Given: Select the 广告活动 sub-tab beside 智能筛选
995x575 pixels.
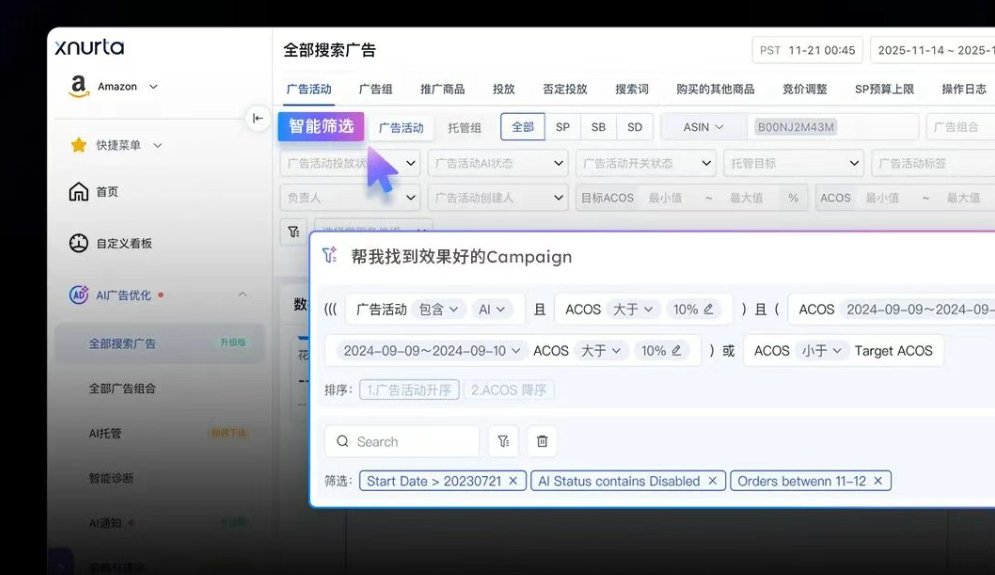Looking at the screenshot, I should coord(401,128).
